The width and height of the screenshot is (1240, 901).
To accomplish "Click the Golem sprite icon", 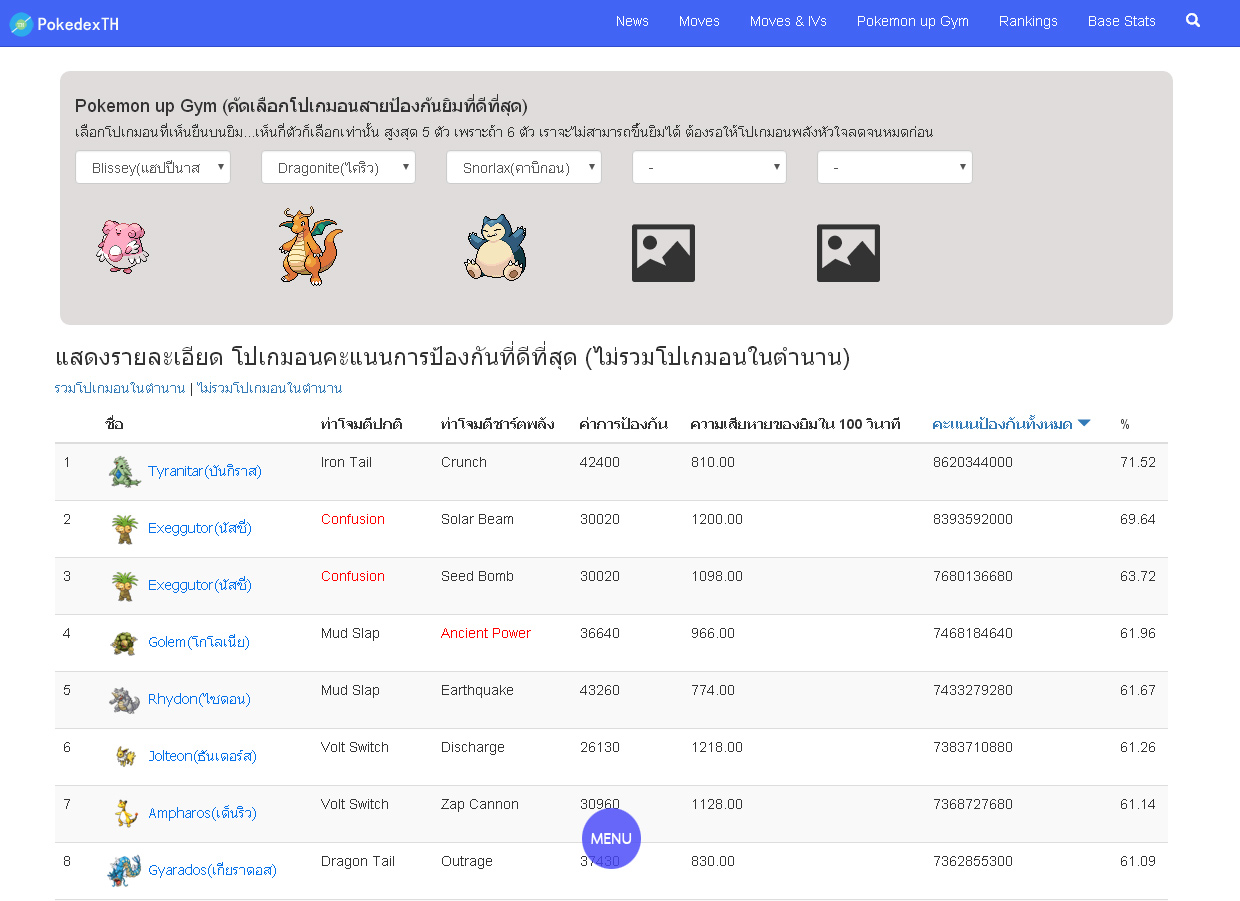I will (124, 643).
